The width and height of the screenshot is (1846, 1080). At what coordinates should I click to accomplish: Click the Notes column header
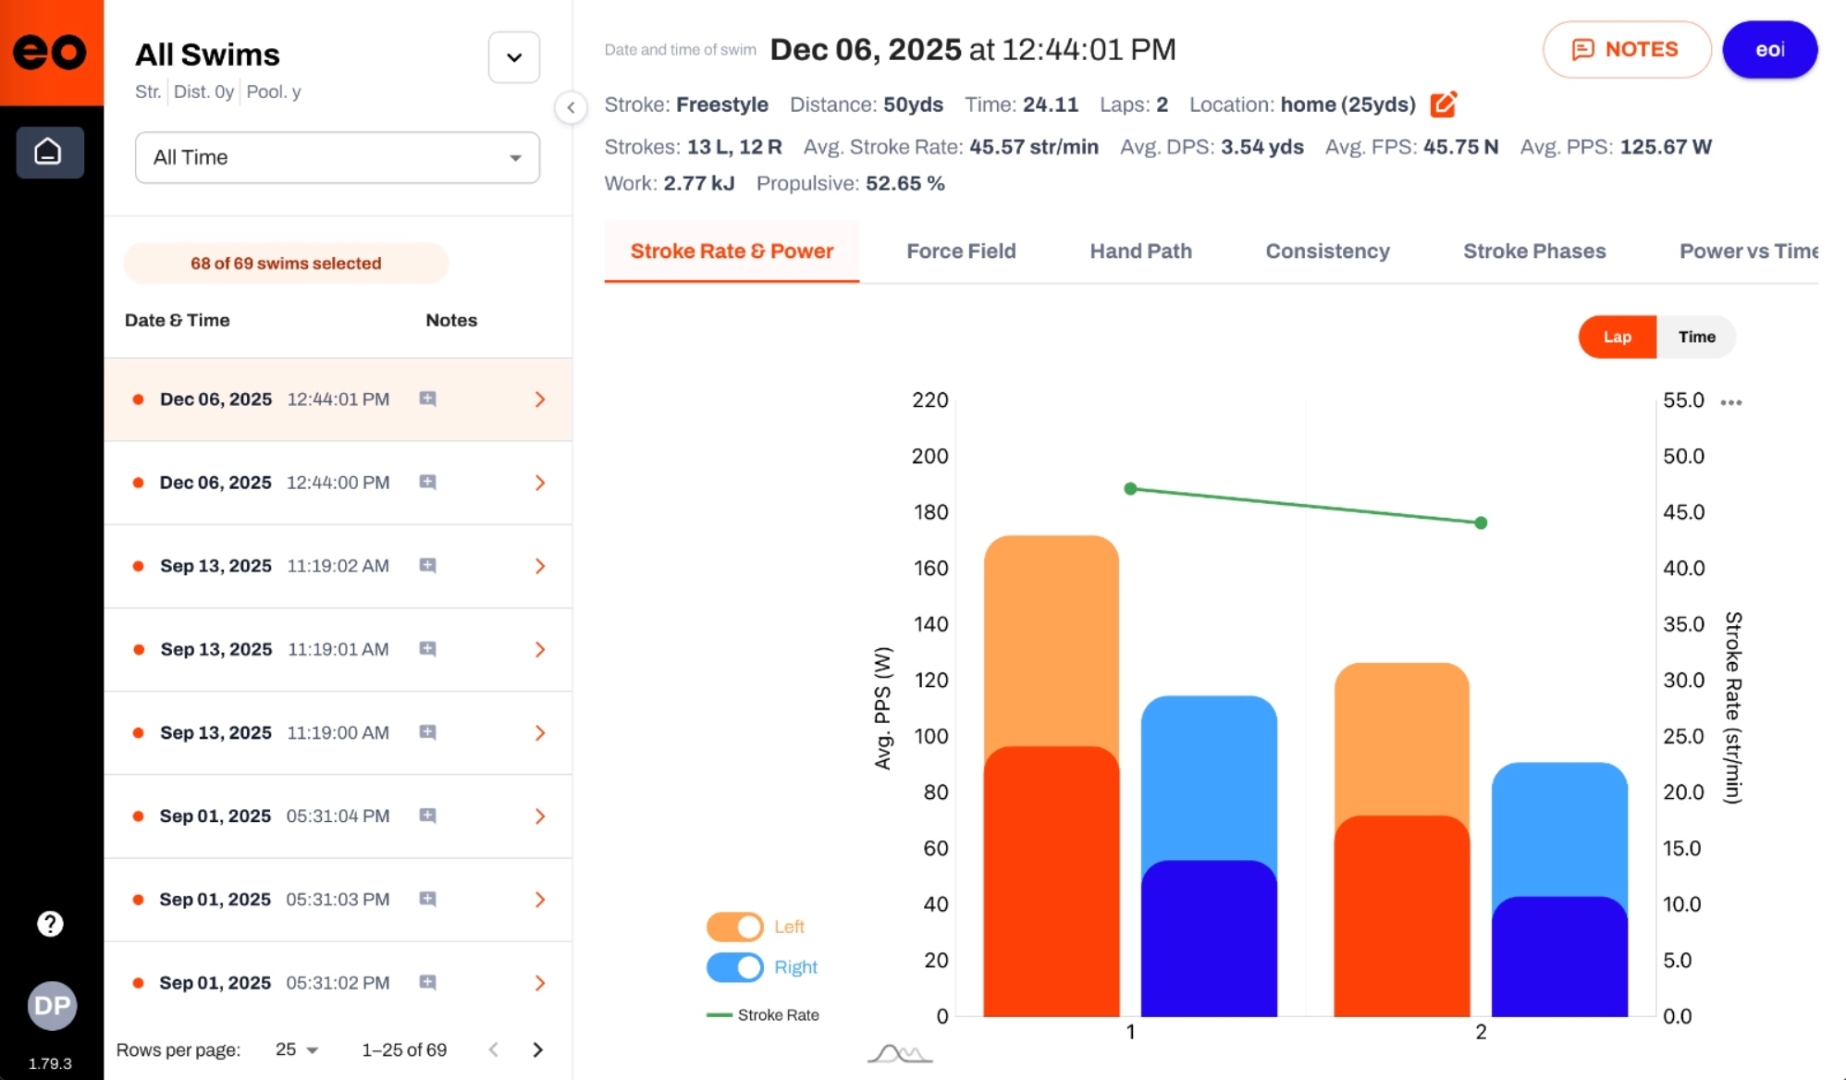click(x=451, y=320)
